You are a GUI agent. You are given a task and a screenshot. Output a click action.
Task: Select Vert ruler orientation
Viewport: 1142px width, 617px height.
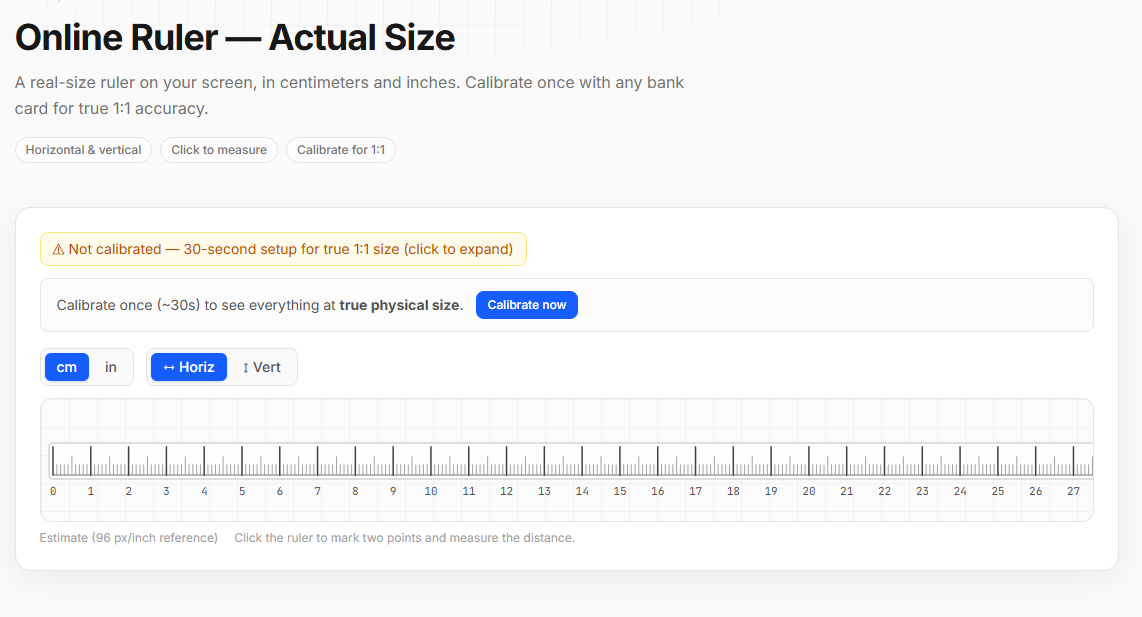click(261, 367)
